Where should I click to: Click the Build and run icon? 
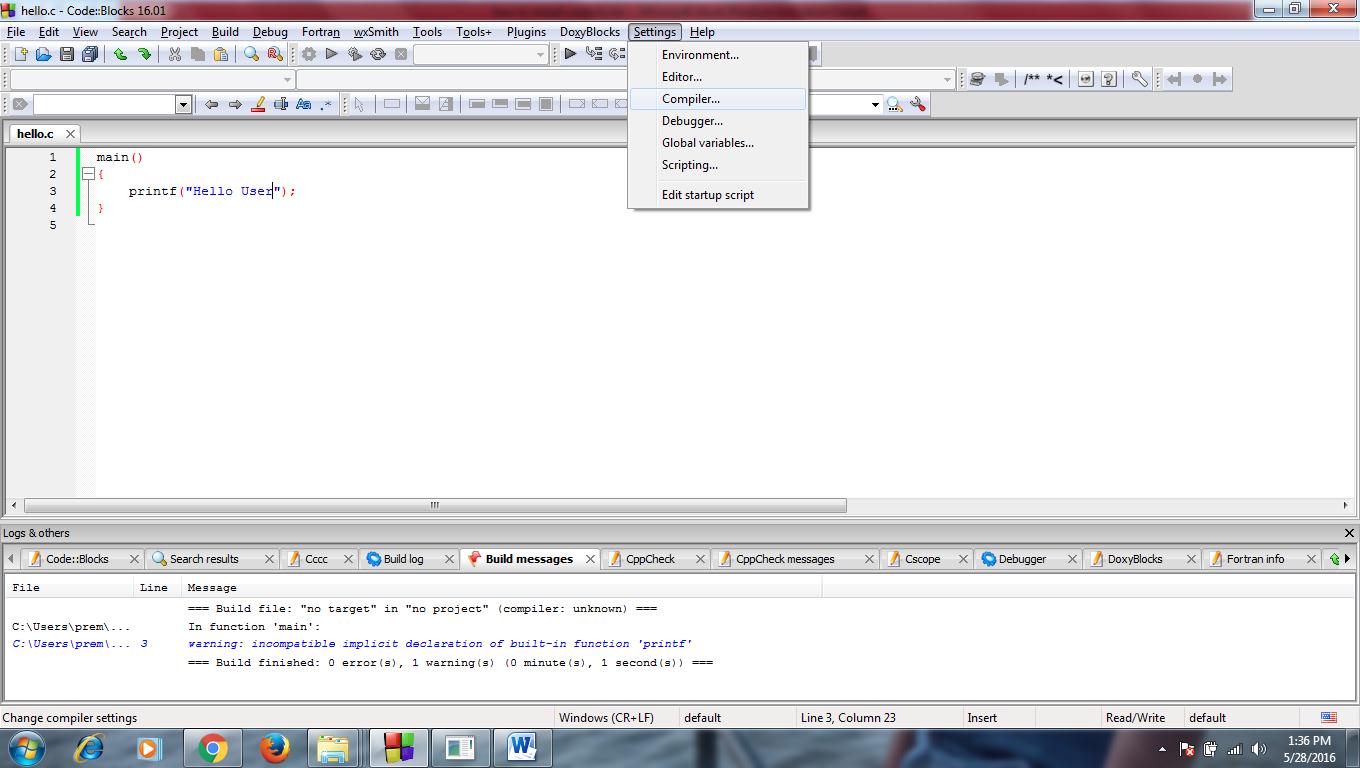coord(355,54)
